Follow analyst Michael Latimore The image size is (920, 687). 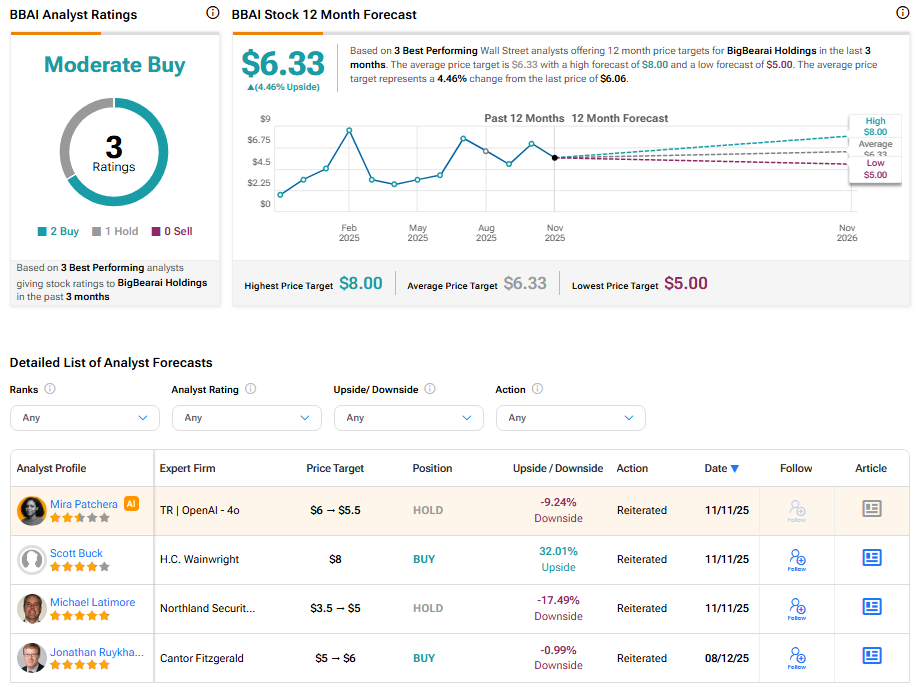click(x=796, y=608)
